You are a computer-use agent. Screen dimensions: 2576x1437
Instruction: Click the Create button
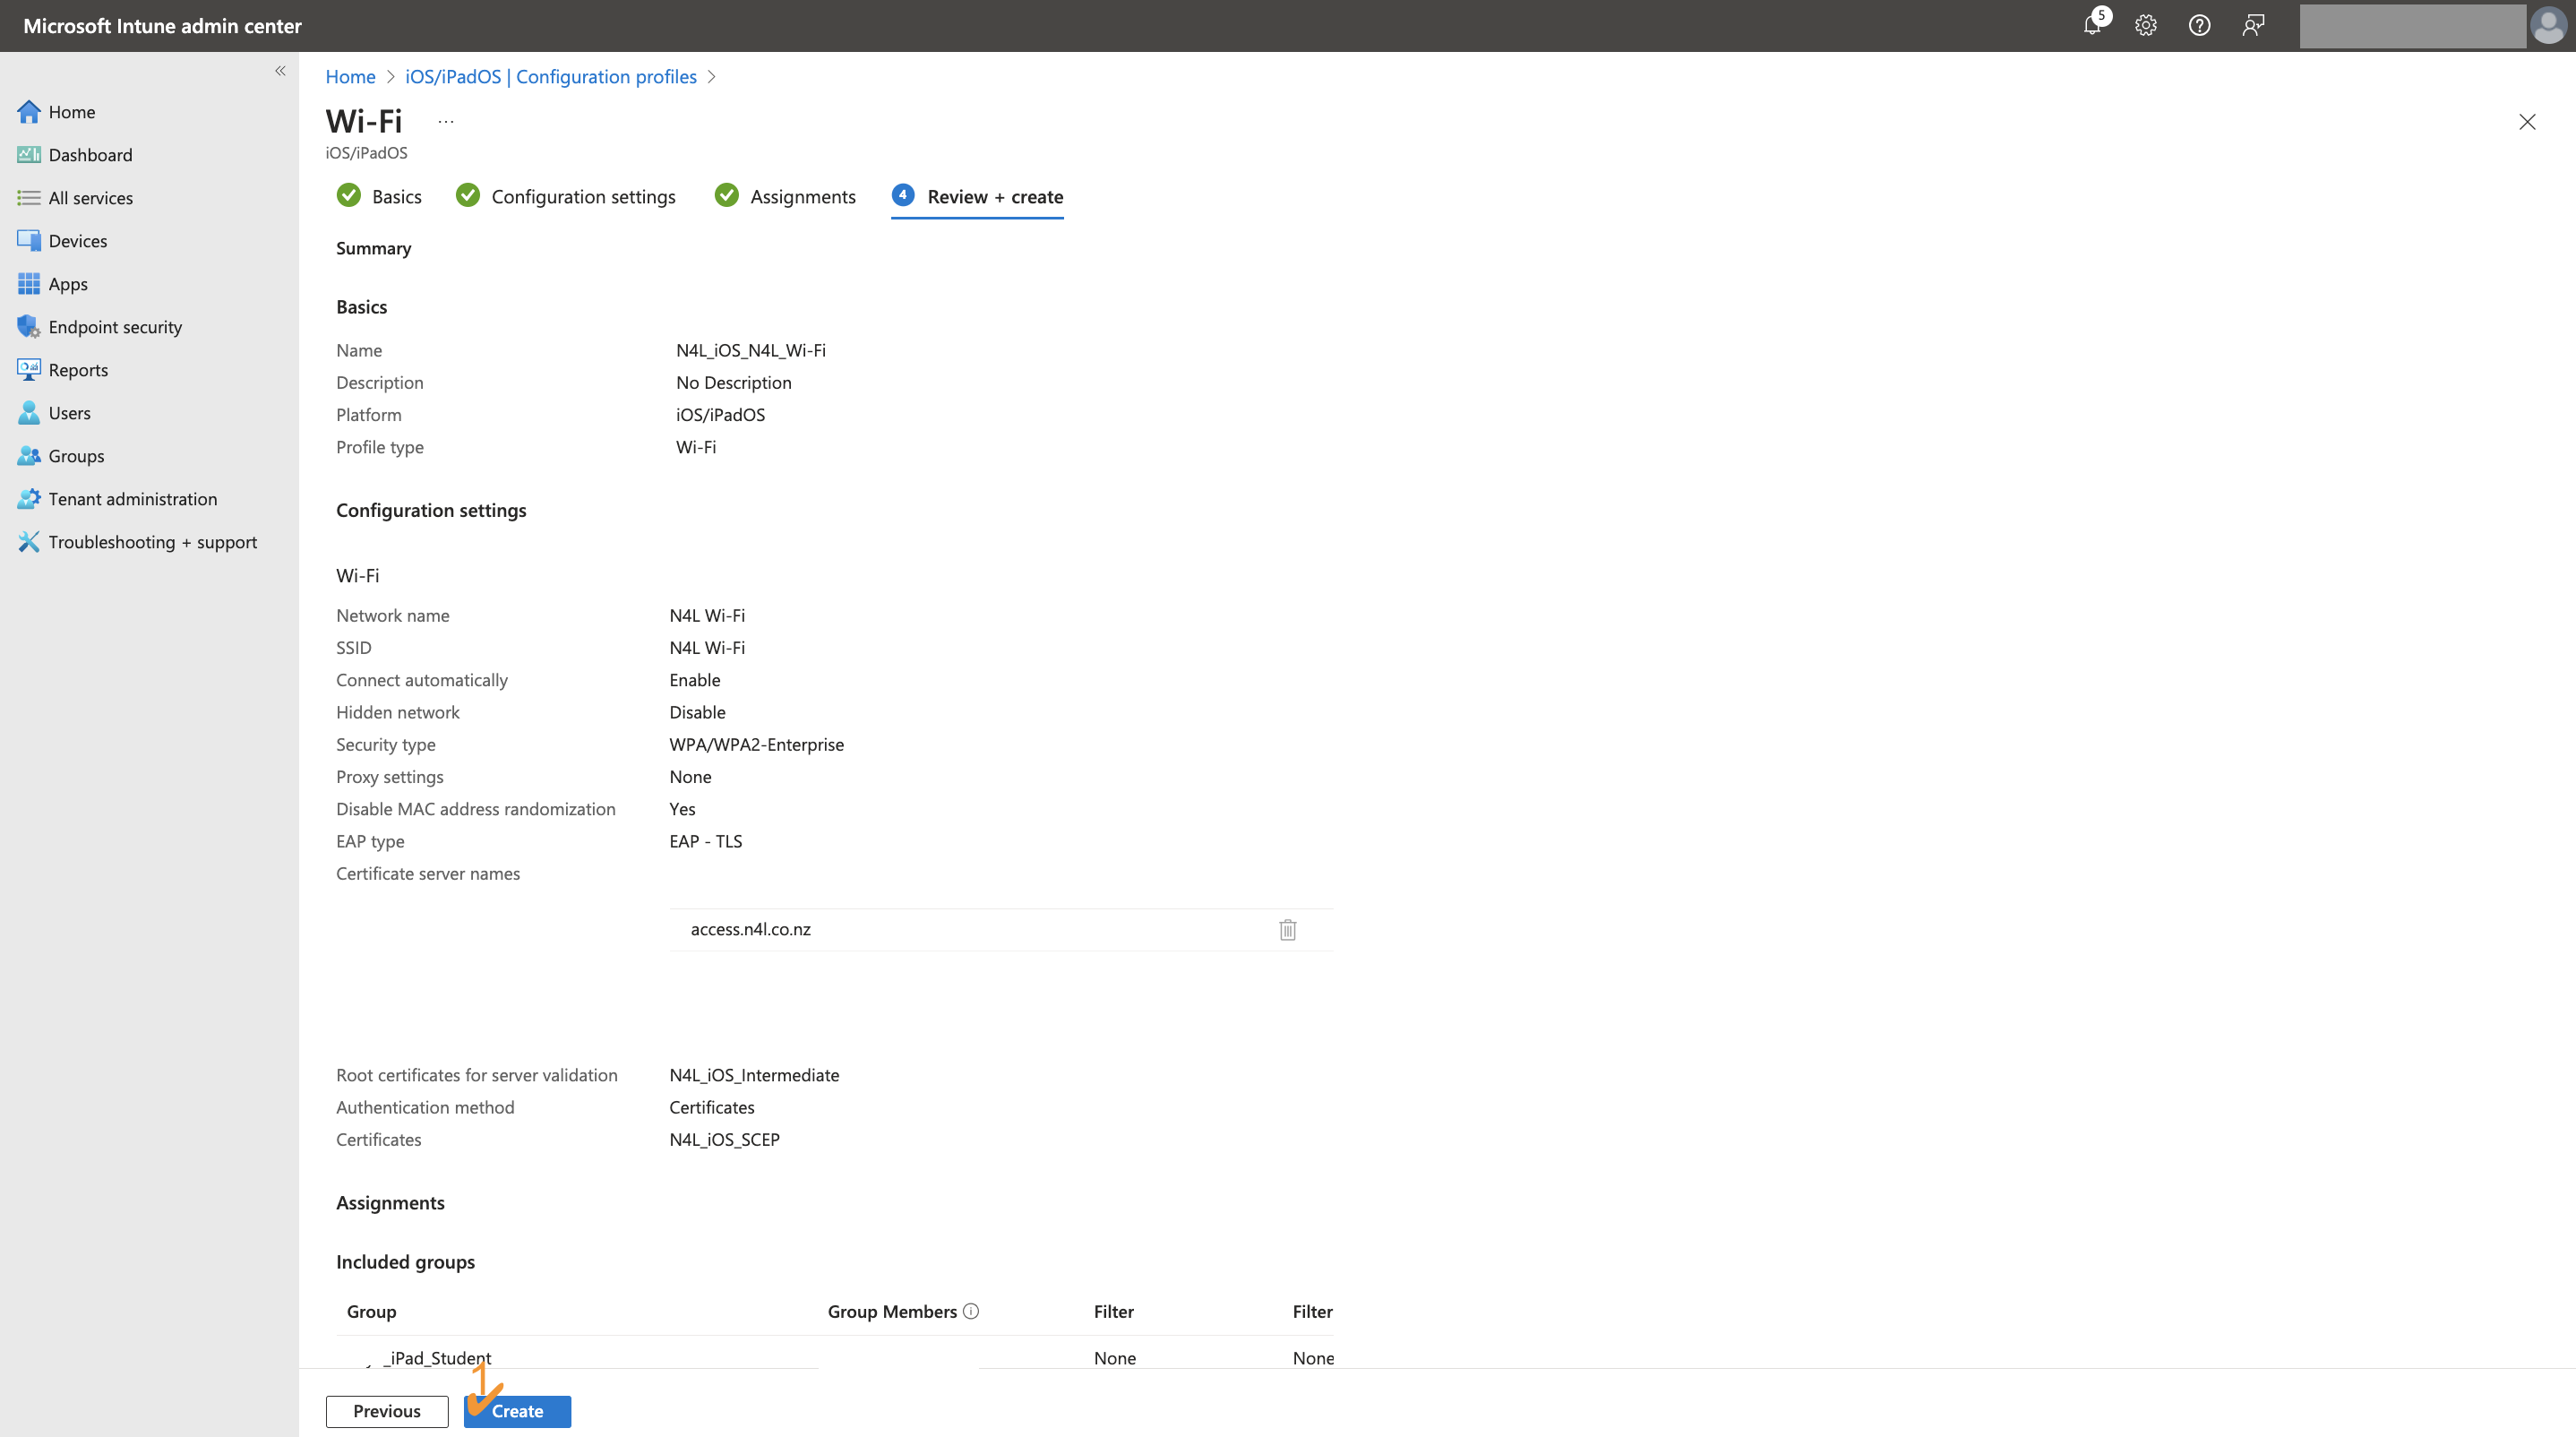click(516, 1411)
